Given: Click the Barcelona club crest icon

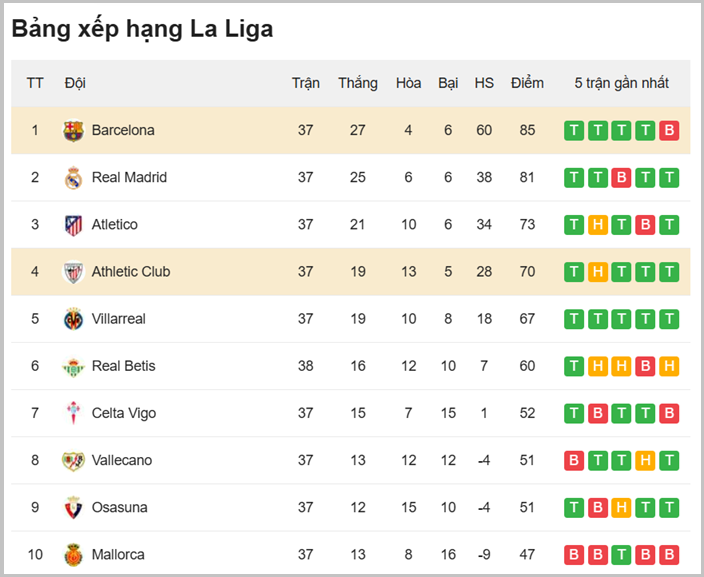Looking at the screenshot, I should pos(73,131).
